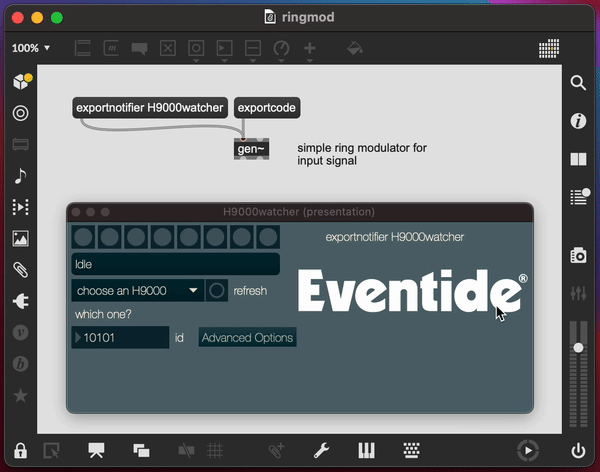Add a comment box from top toolbar
The height and width of the screenshot is (472, 600).
[x=139, y=49]
